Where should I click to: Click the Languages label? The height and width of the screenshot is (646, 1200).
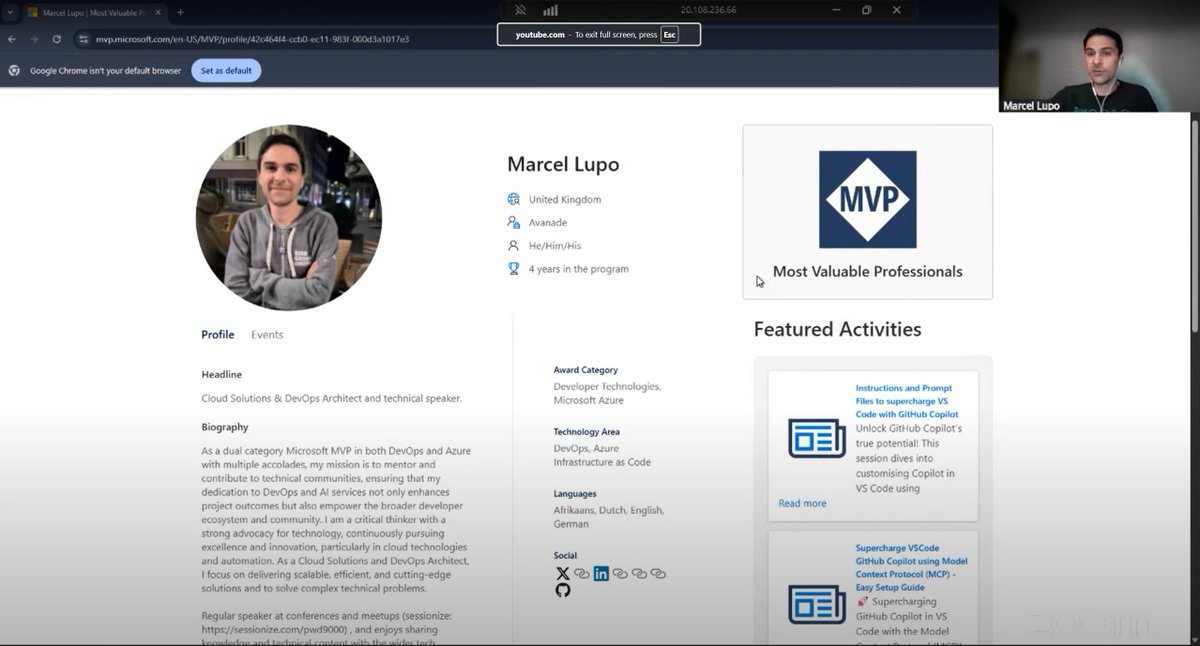575,494
